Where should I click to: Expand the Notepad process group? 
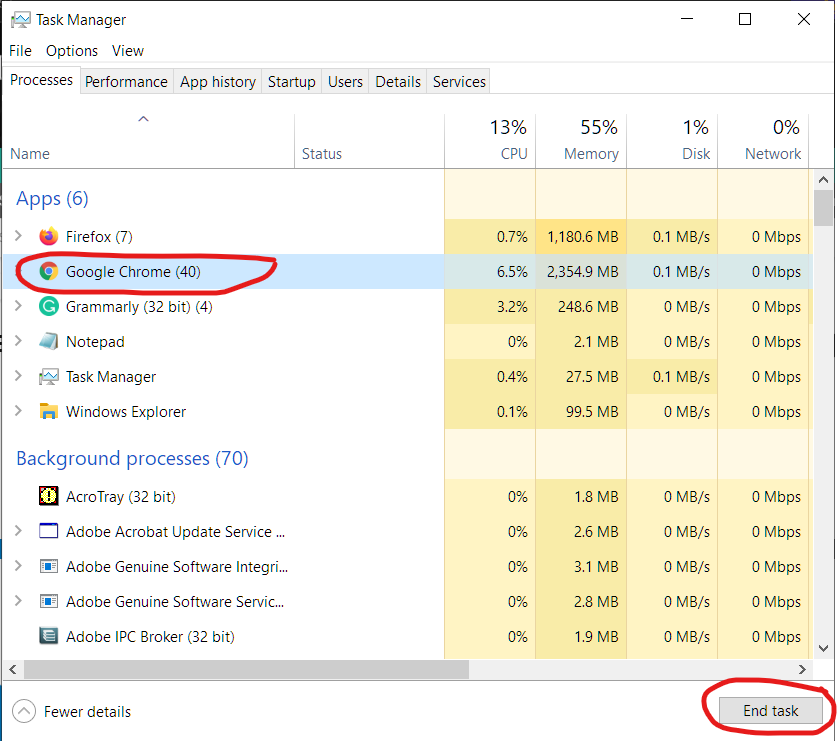pos(18,341)
